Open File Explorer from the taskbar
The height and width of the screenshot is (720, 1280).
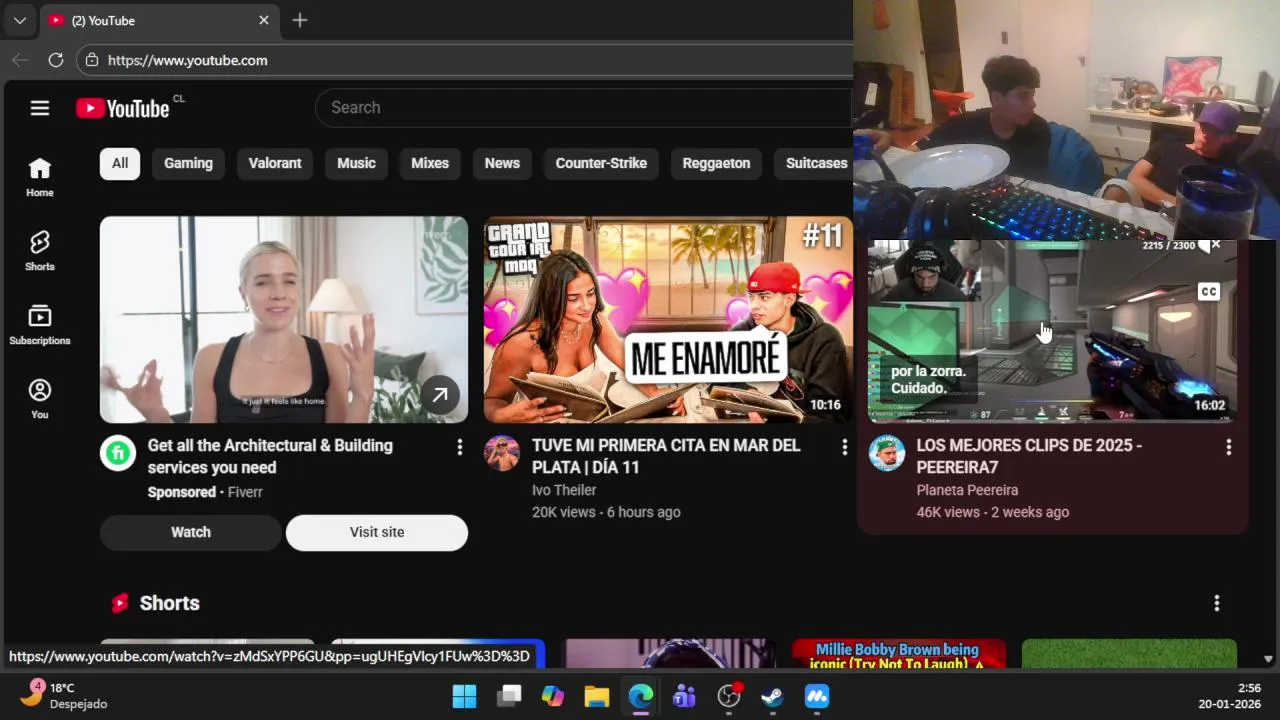tap(597, 696)
